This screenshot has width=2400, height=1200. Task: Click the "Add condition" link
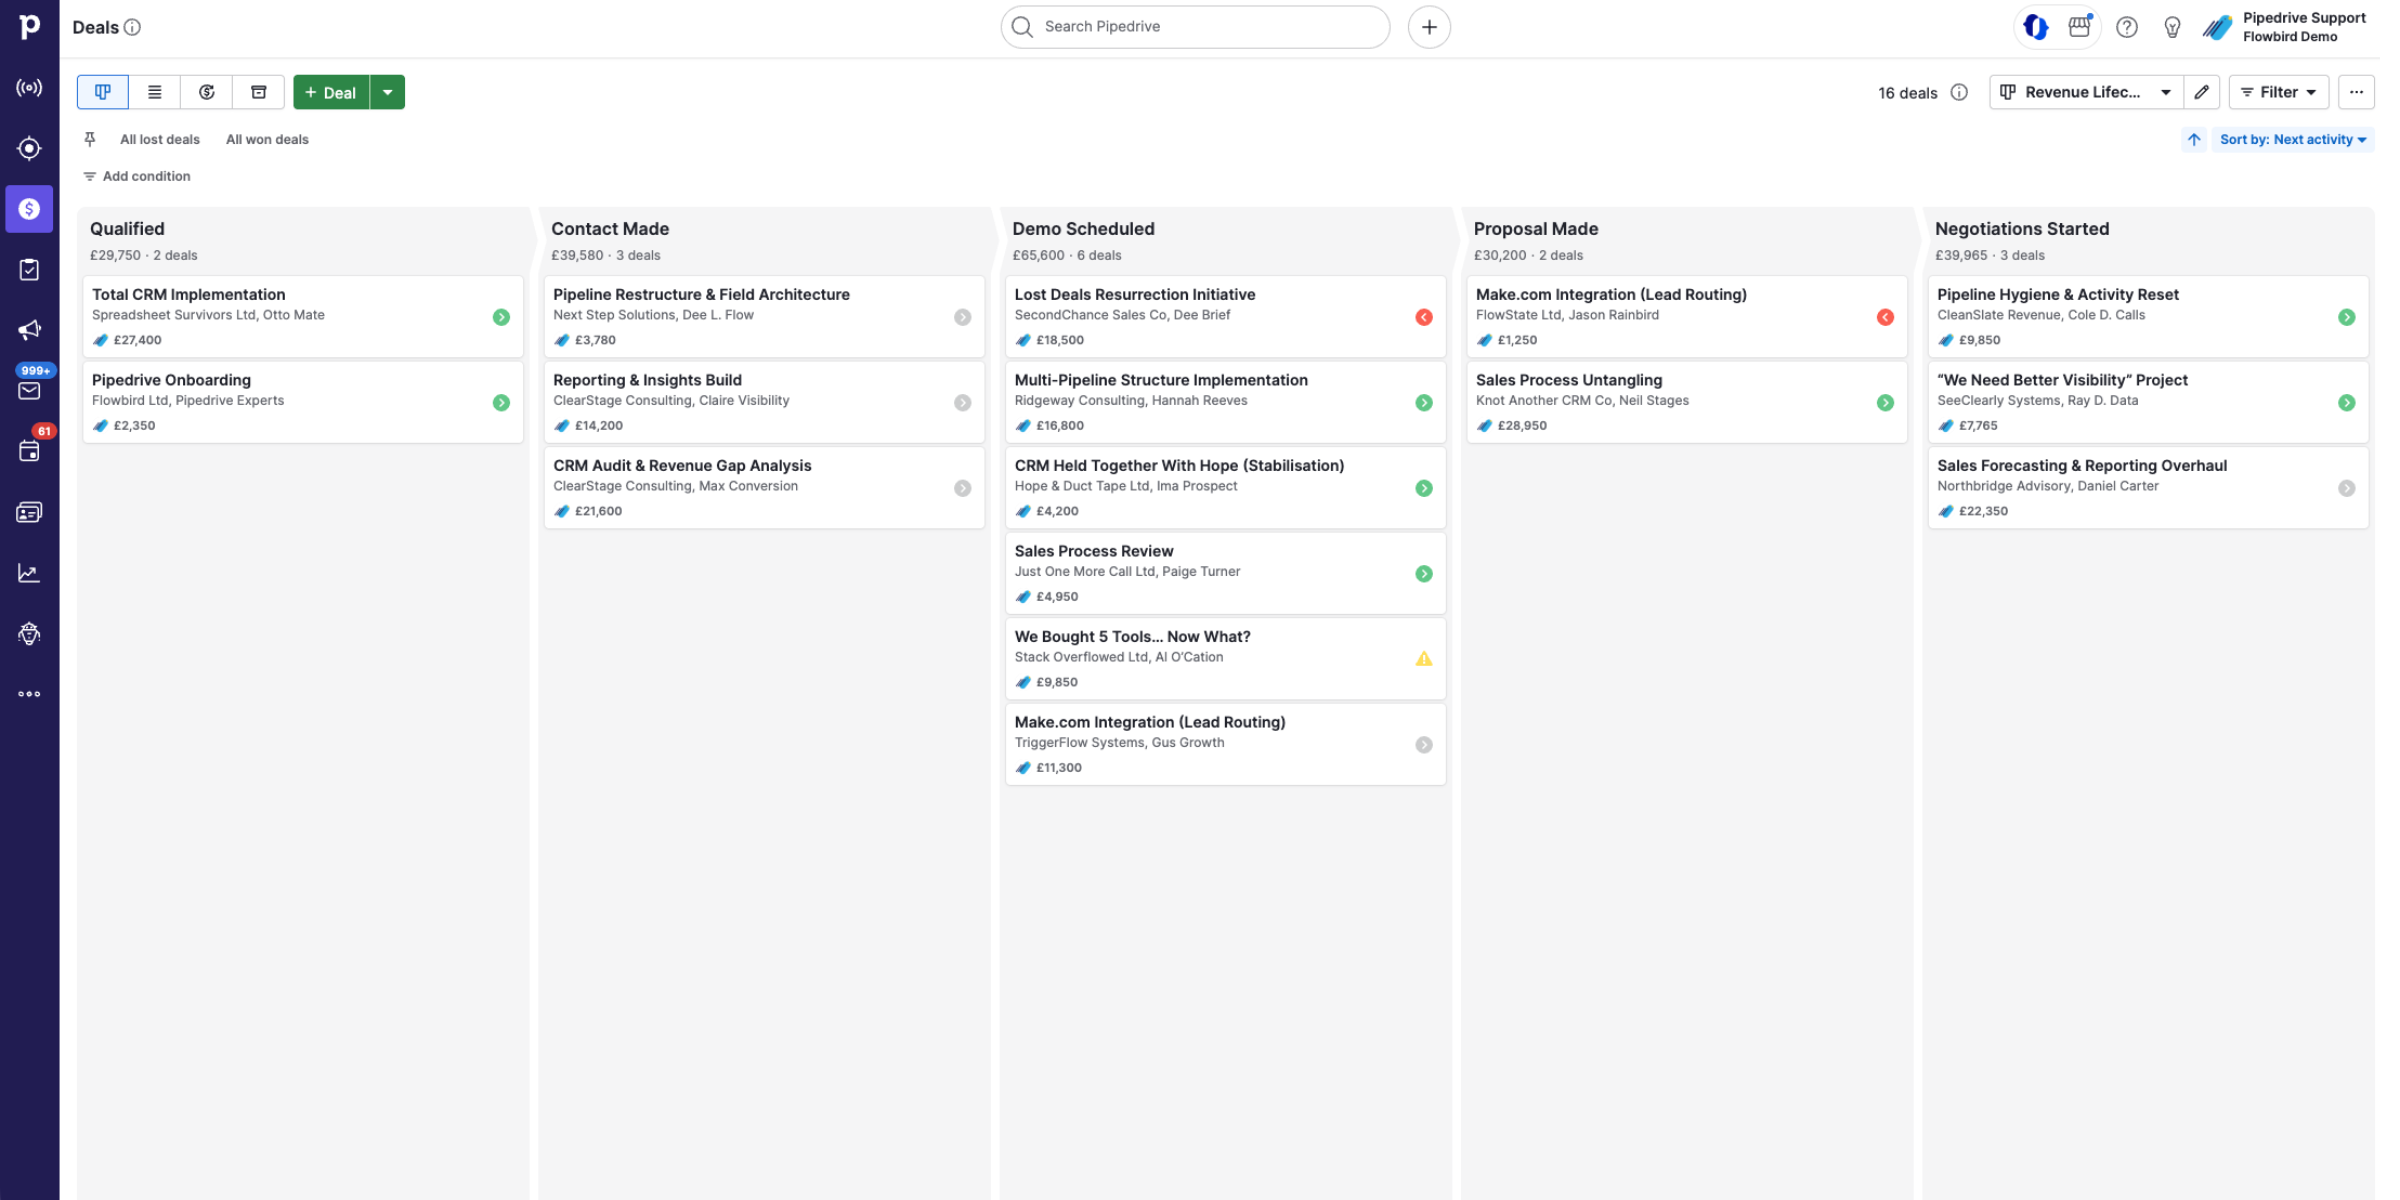point(146,176)
